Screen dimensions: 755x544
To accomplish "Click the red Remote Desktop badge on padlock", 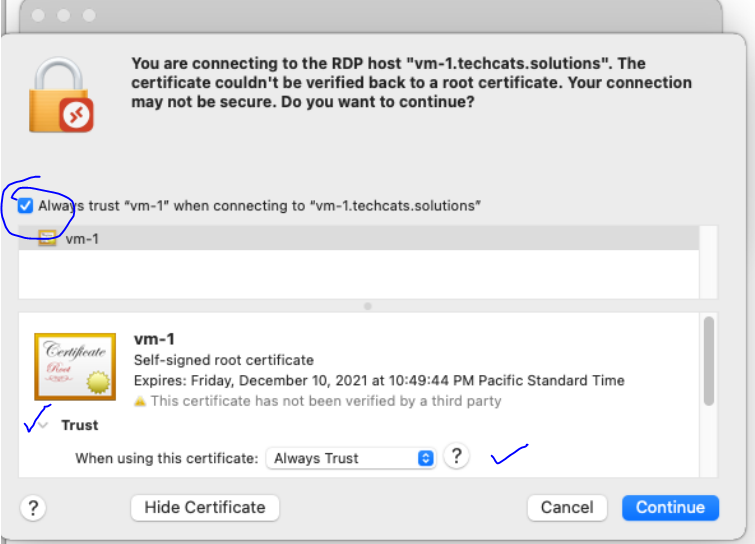I will 77,115.
